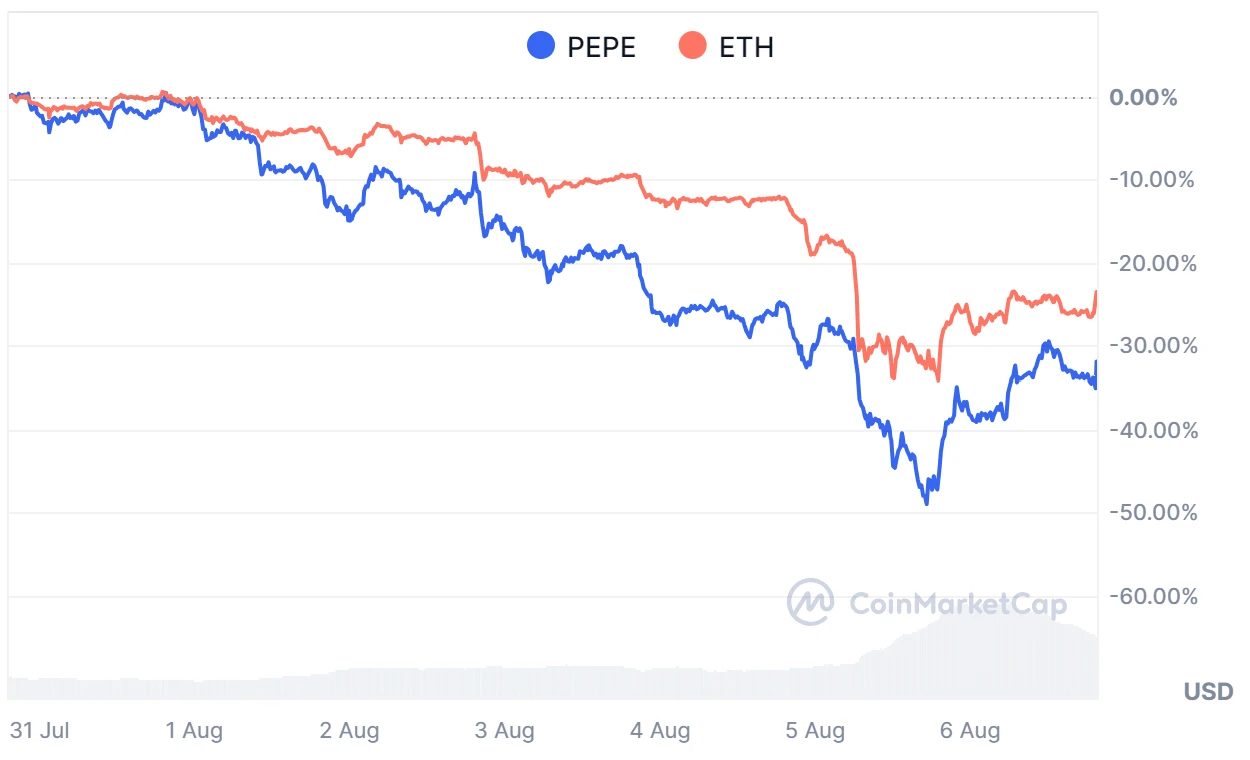Pick the 3 Aug date label
Viewport: 1250px width, 760px height.
click(x=504, y=731)
